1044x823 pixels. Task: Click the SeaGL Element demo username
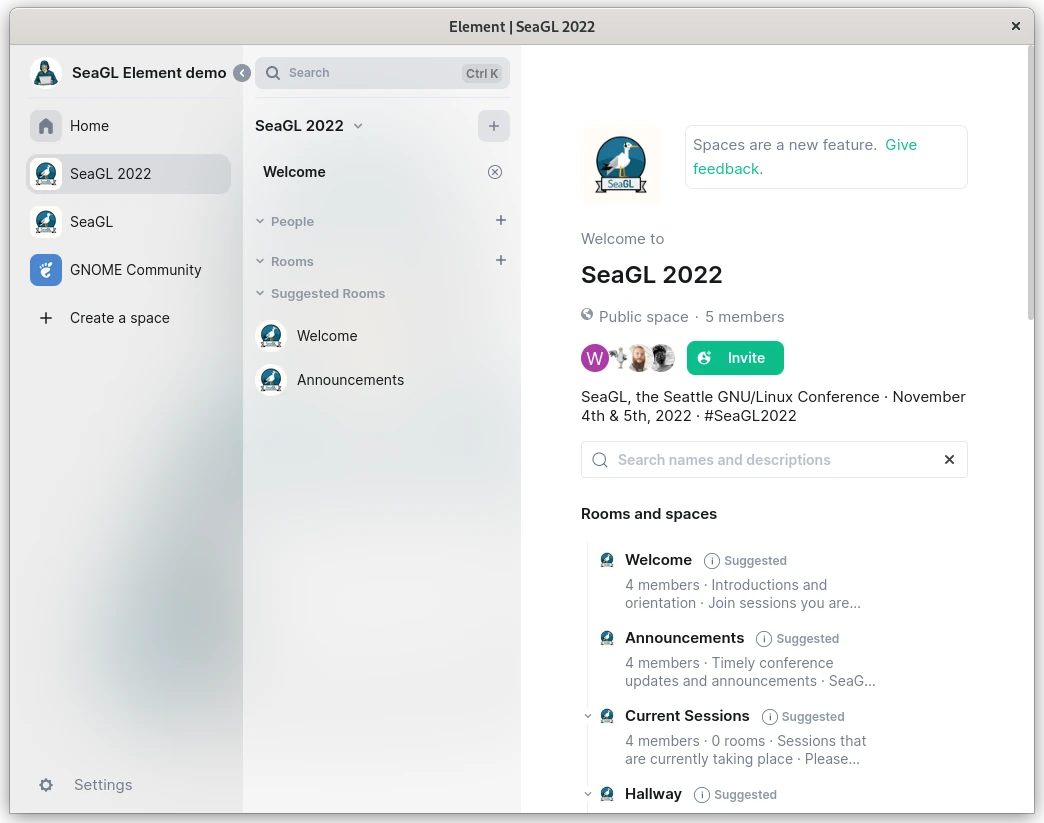pos(149,73)
